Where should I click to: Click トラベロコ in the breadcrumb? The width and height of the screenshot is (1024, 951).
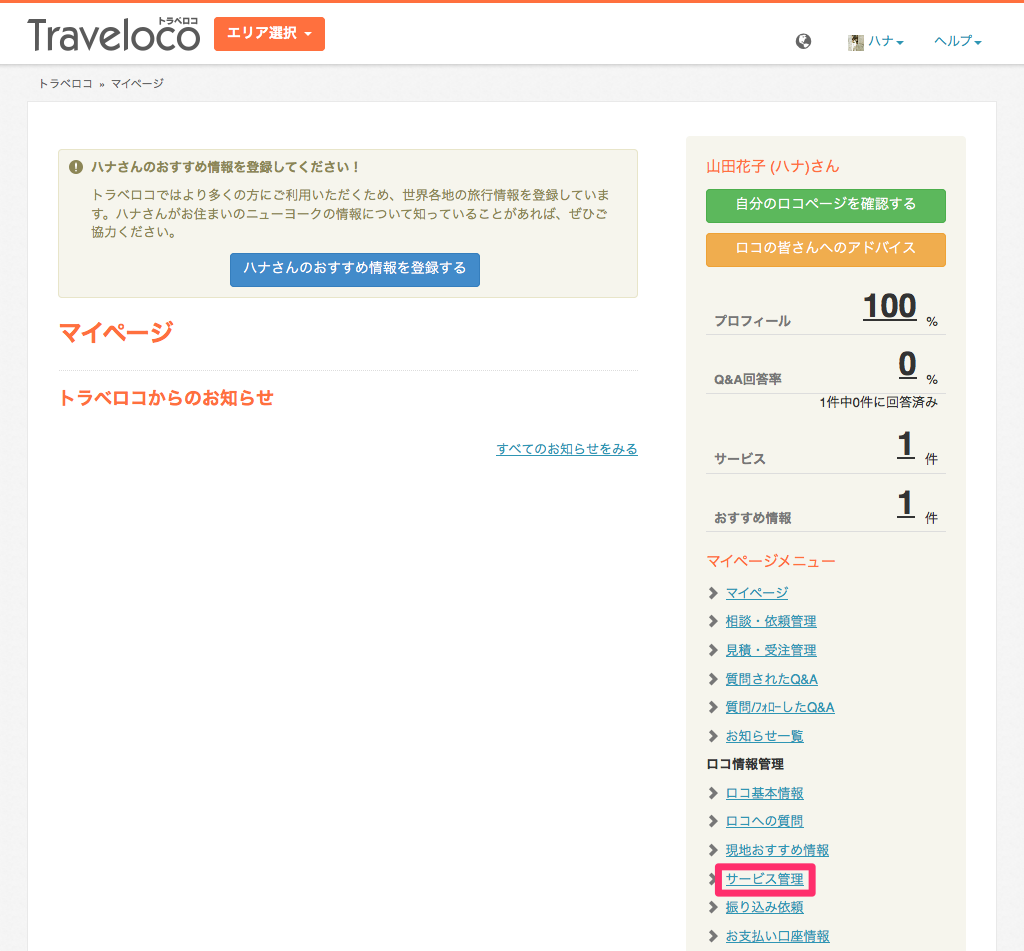(65, 84)
